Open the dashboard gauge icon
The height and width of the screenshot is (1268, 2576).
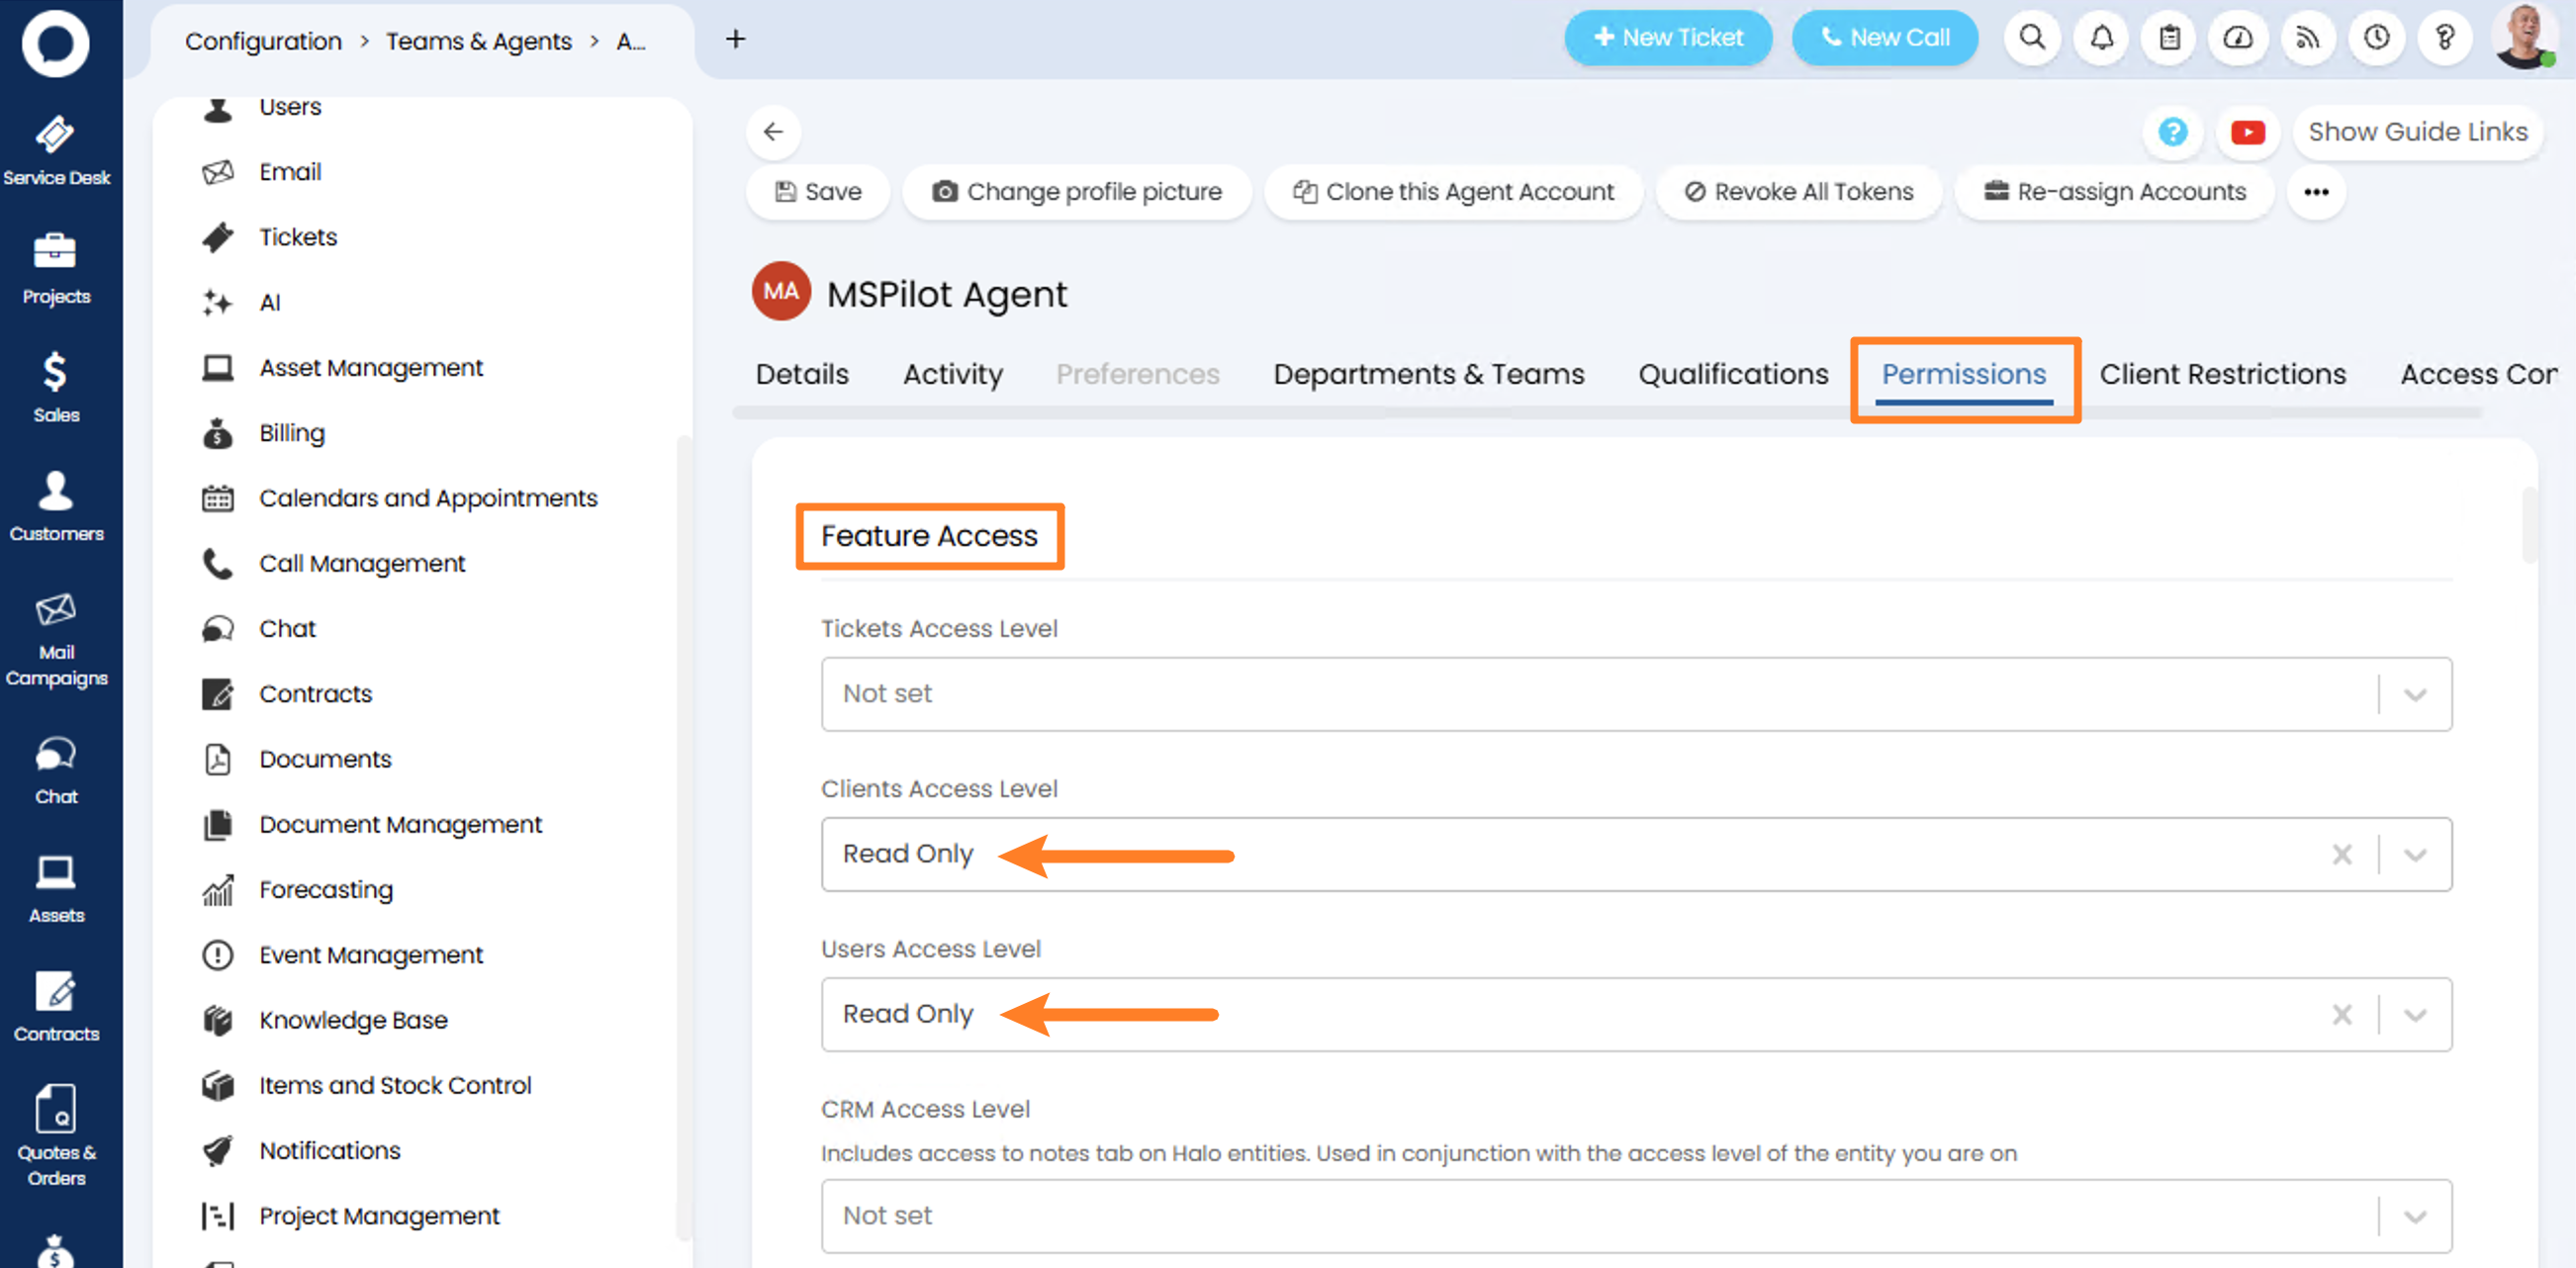click(x=2238, y=38)
